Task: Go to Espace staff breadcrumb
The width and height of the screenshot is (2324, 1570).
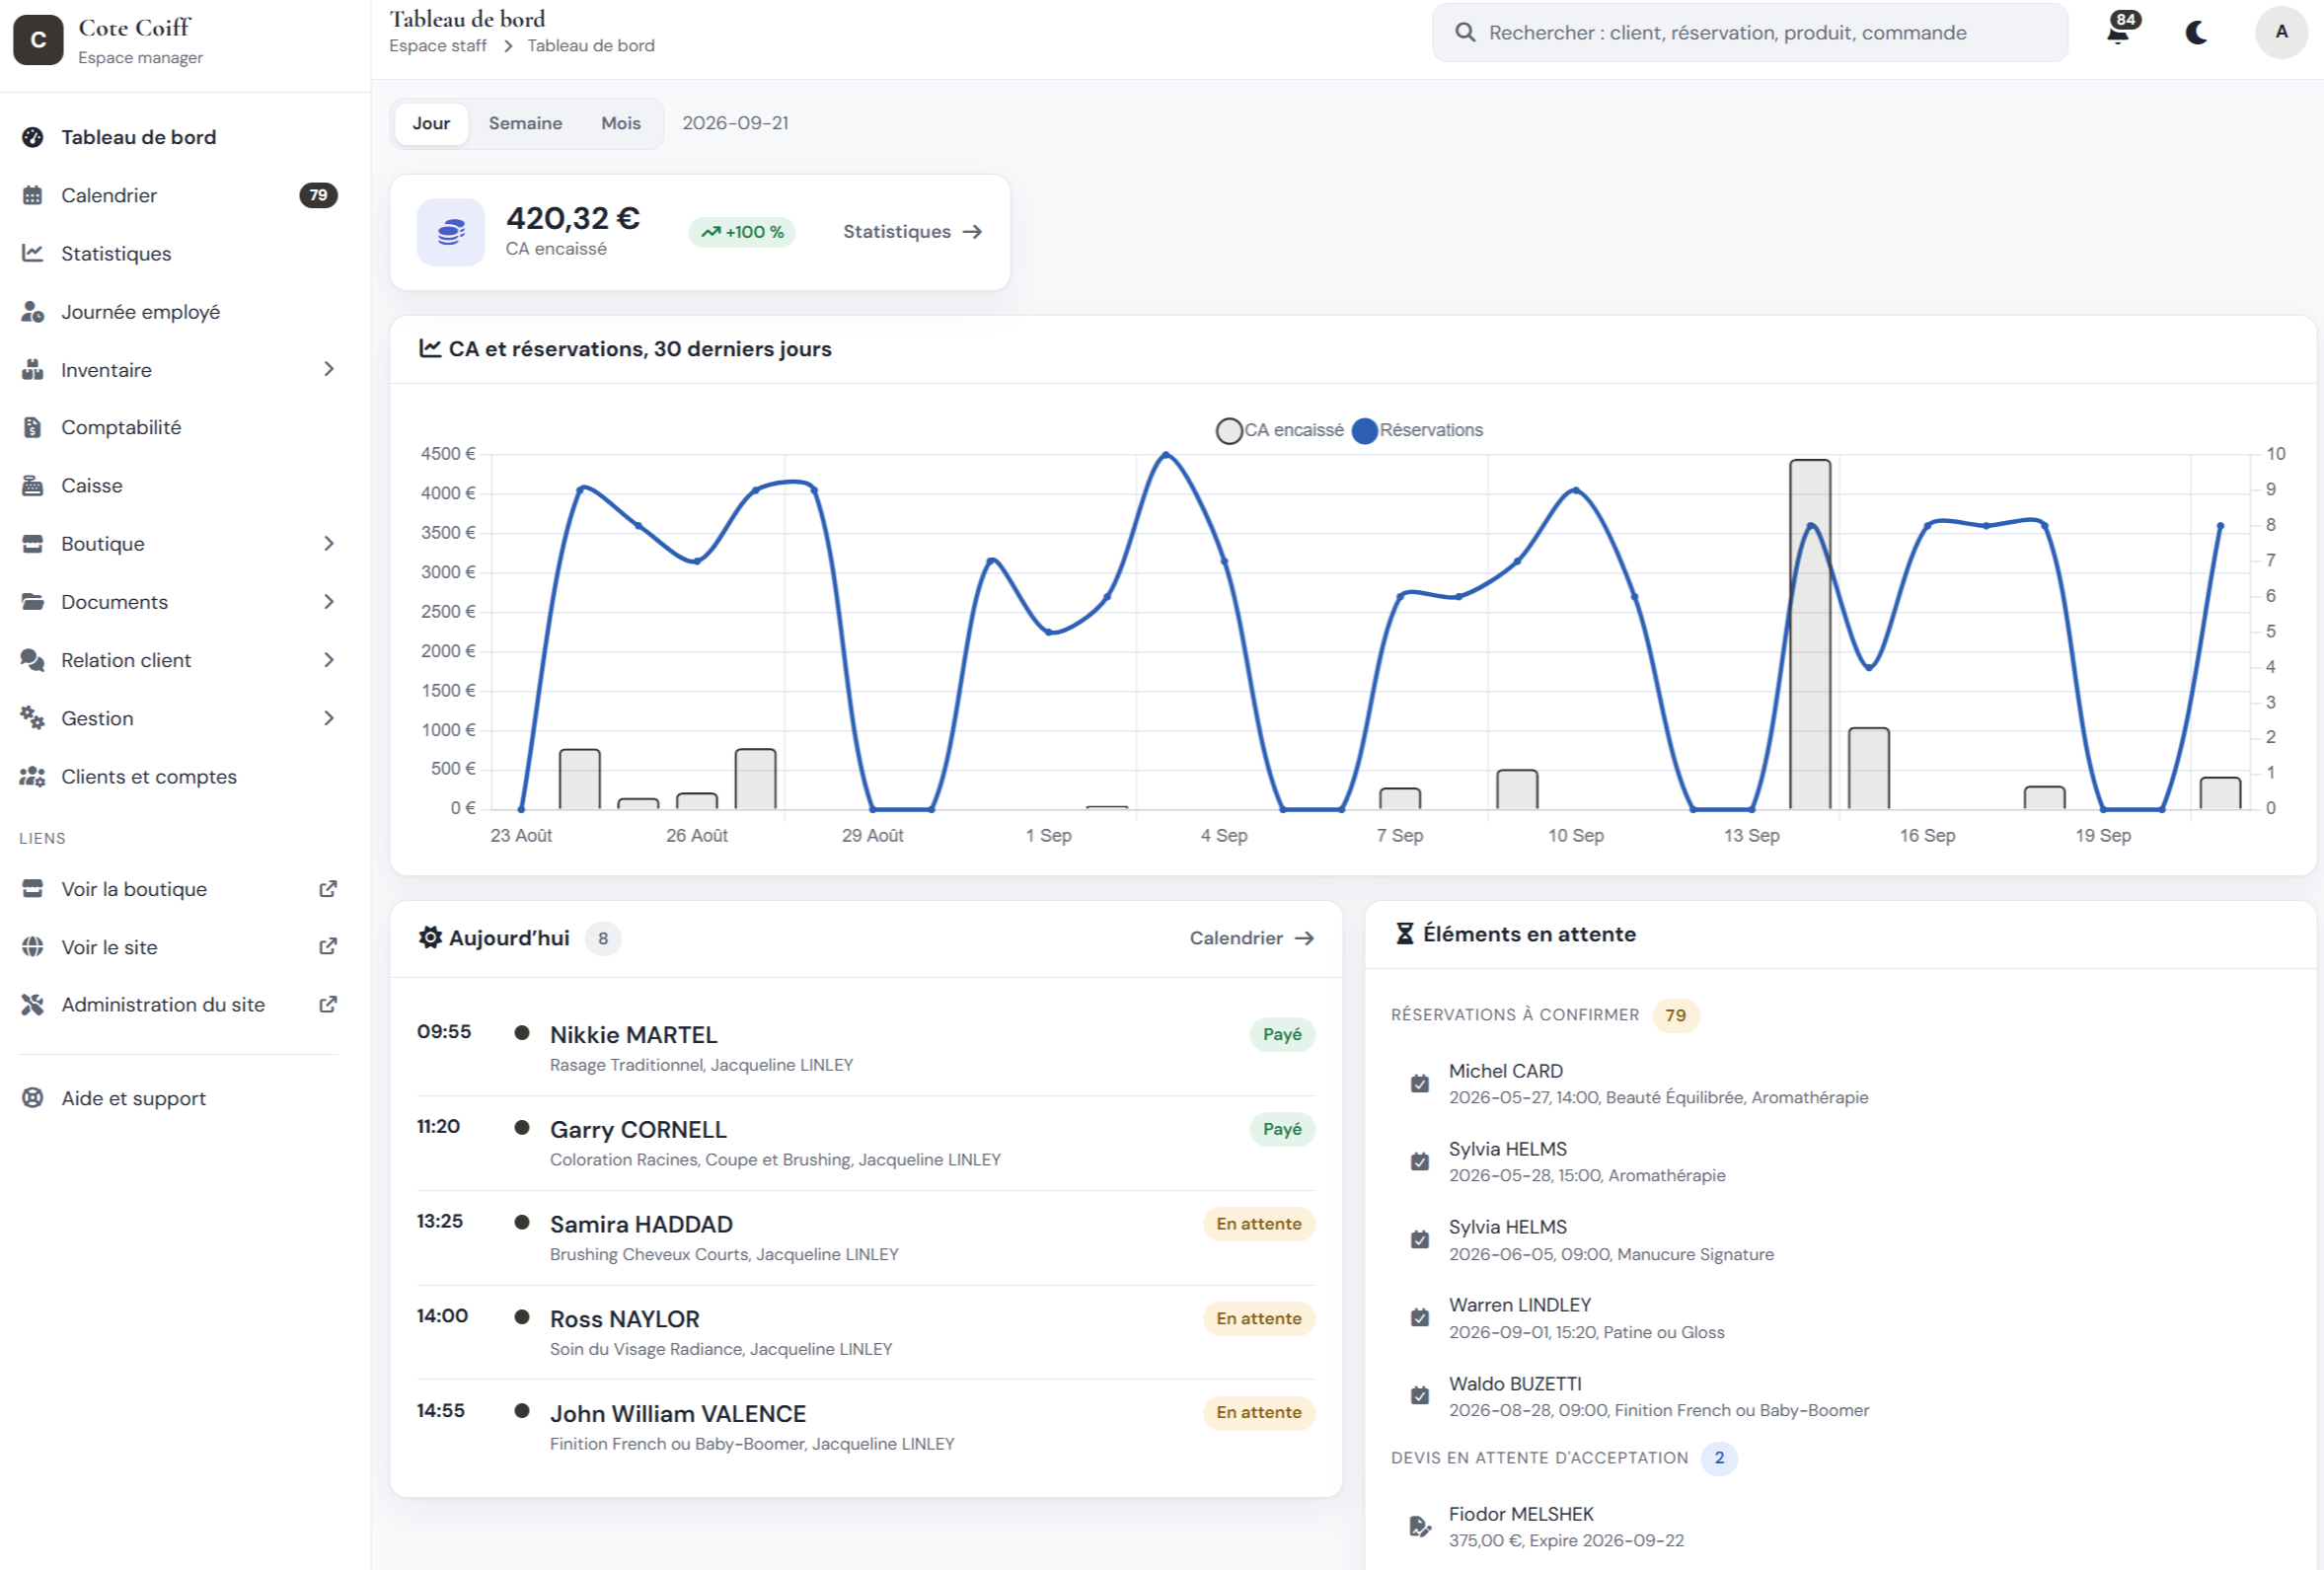Action: coord(438,46)
